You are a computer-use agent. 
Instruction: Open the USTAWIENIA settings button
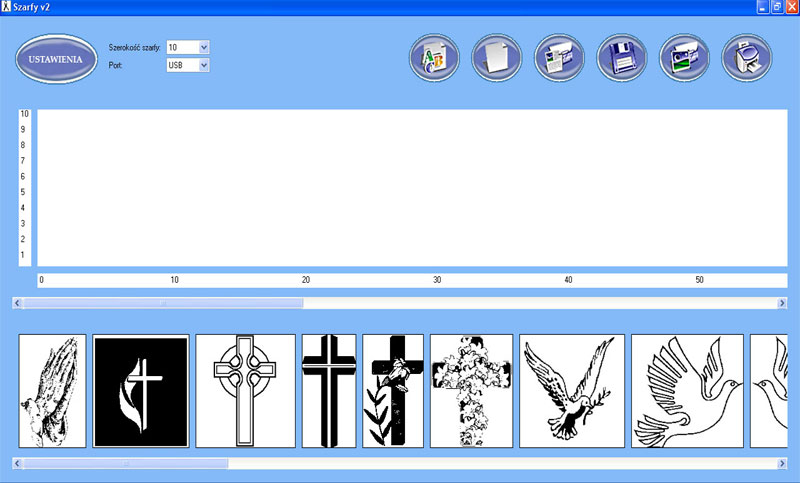[56, 59]
